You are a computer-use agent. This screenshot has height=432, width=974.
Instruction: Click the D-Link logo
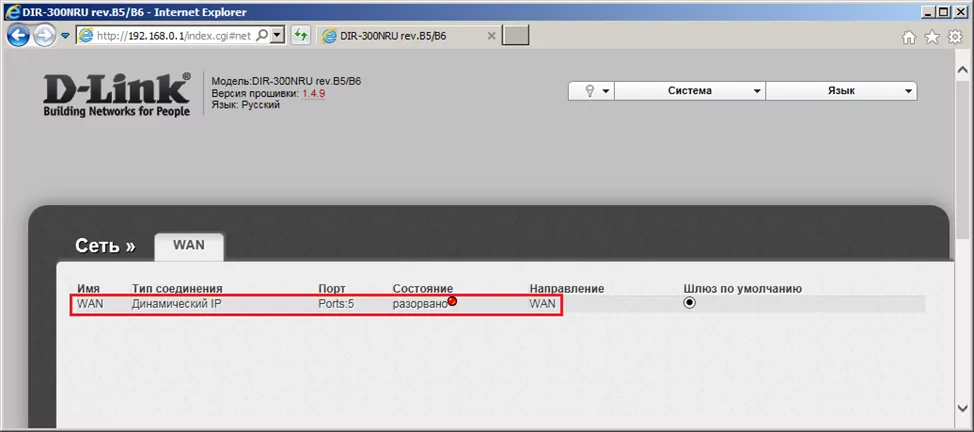coord(117,94)
